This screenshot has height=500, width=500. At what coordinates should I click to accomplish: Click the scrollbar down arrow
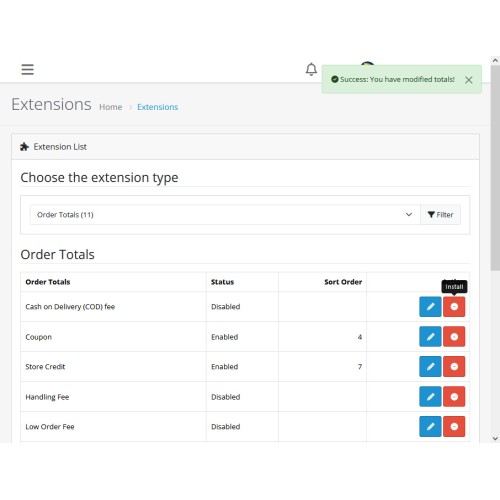point(495,438)
